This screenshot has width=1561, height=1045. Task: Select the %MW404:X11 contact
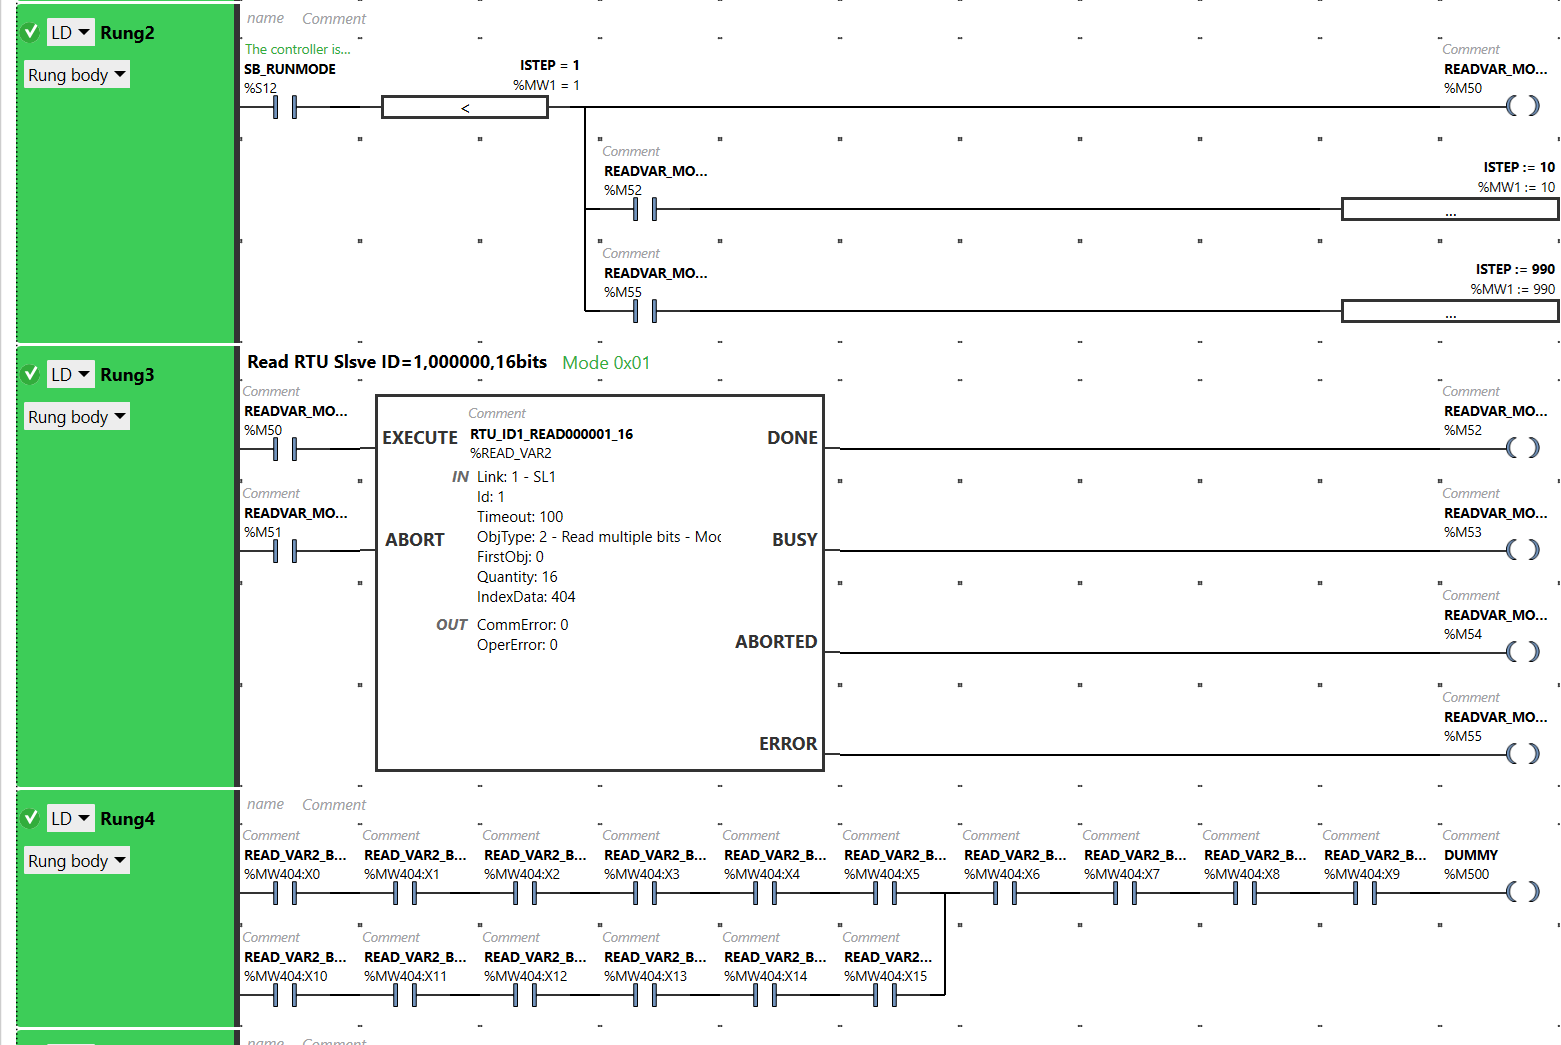[405, 995]
